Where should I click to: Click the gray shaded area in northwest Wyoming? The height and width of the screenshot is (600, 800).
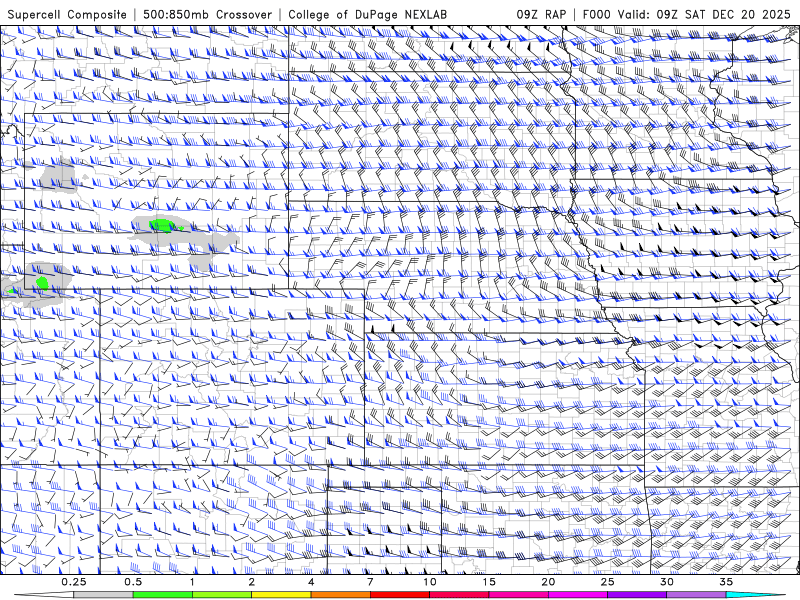(x=58, y=179)
